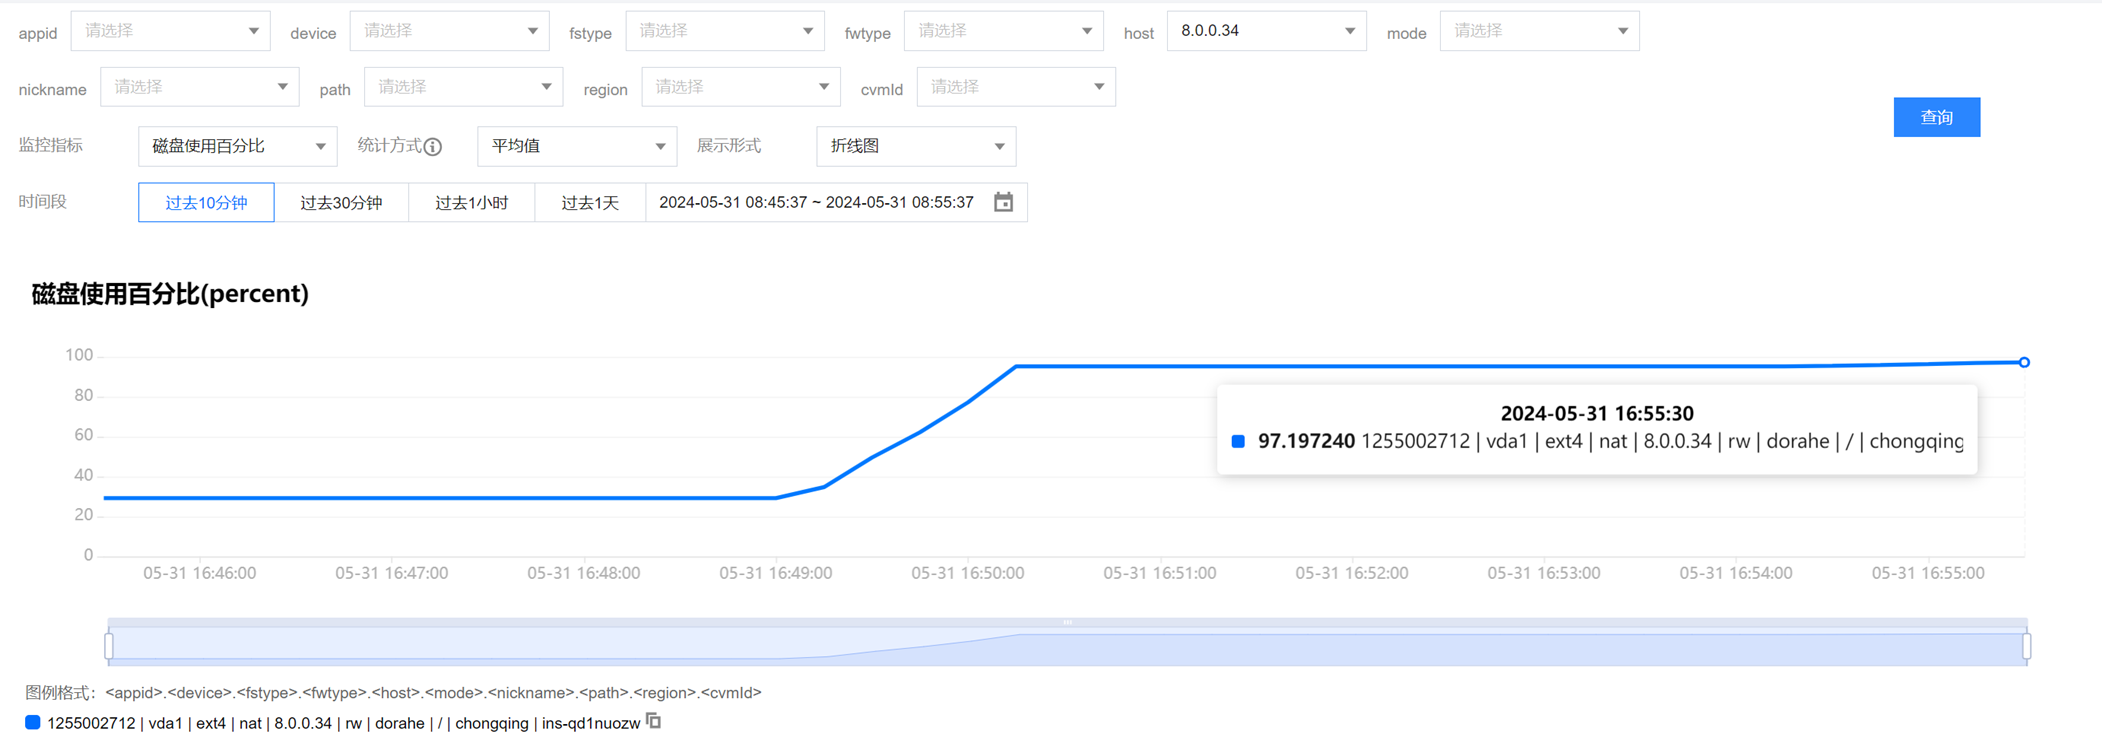
Task: Click the info icon beside 统计方式
Action: (x=433, y=147)
